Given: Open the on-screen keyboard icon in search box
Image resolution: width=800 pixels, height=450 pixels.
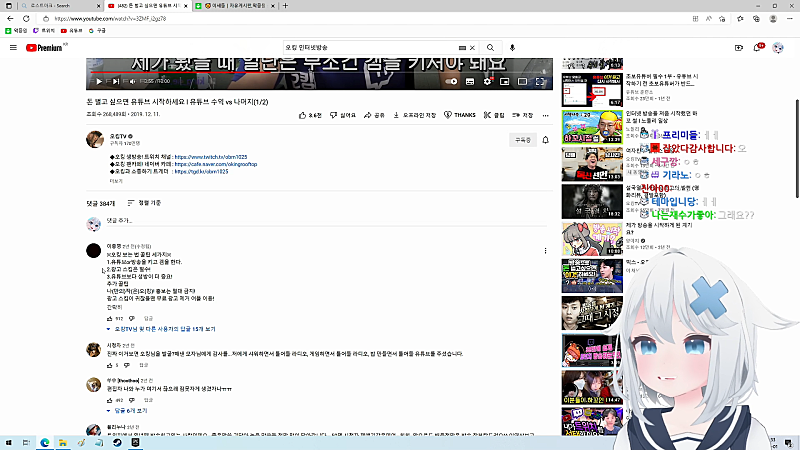Looking at the screenshot, I should [462, 47].
